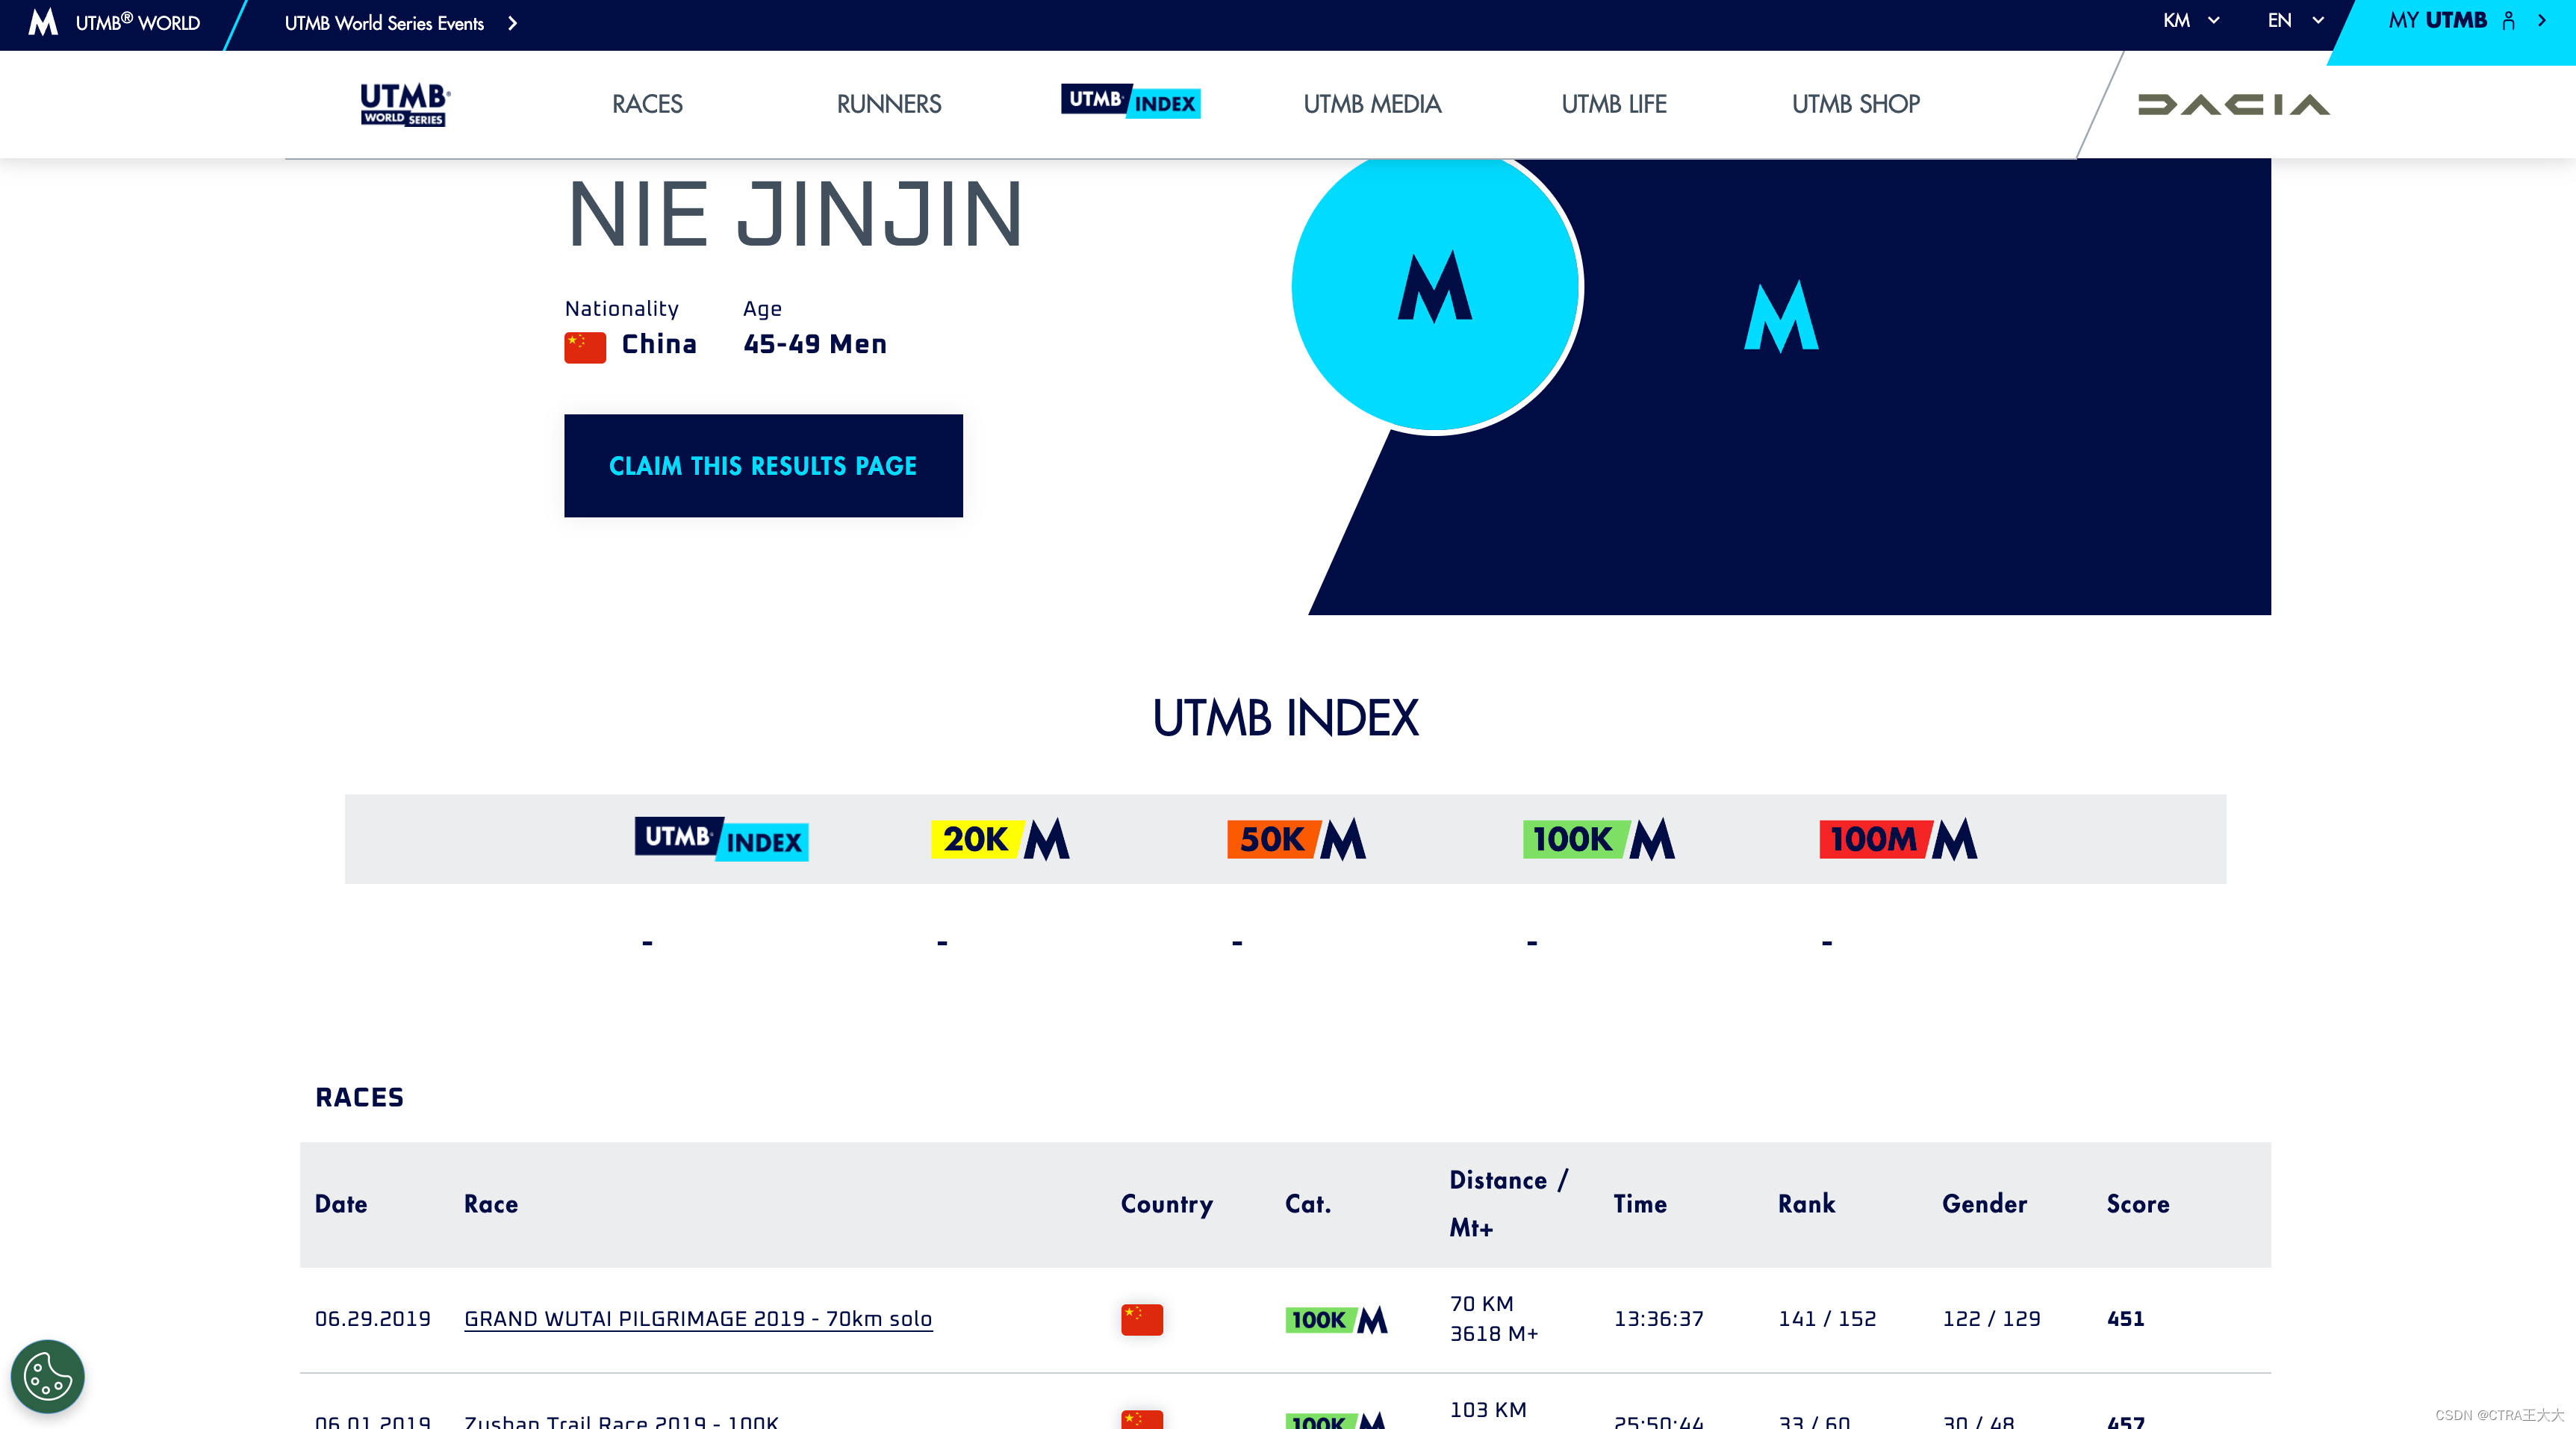This screenshot has height=1429, width=2576.
Task: Open Grand Wutai Pilgrimage 2019 race link
Action: (697, 1318)
